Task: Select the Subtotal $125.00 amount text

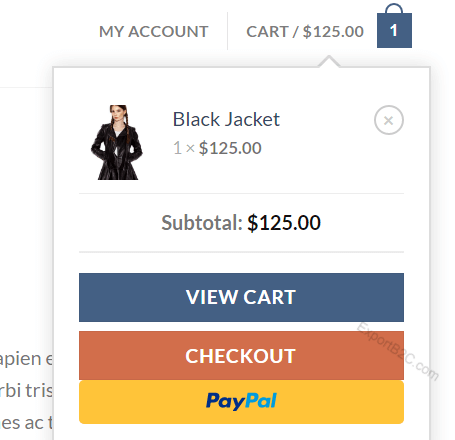Action: 284,222
